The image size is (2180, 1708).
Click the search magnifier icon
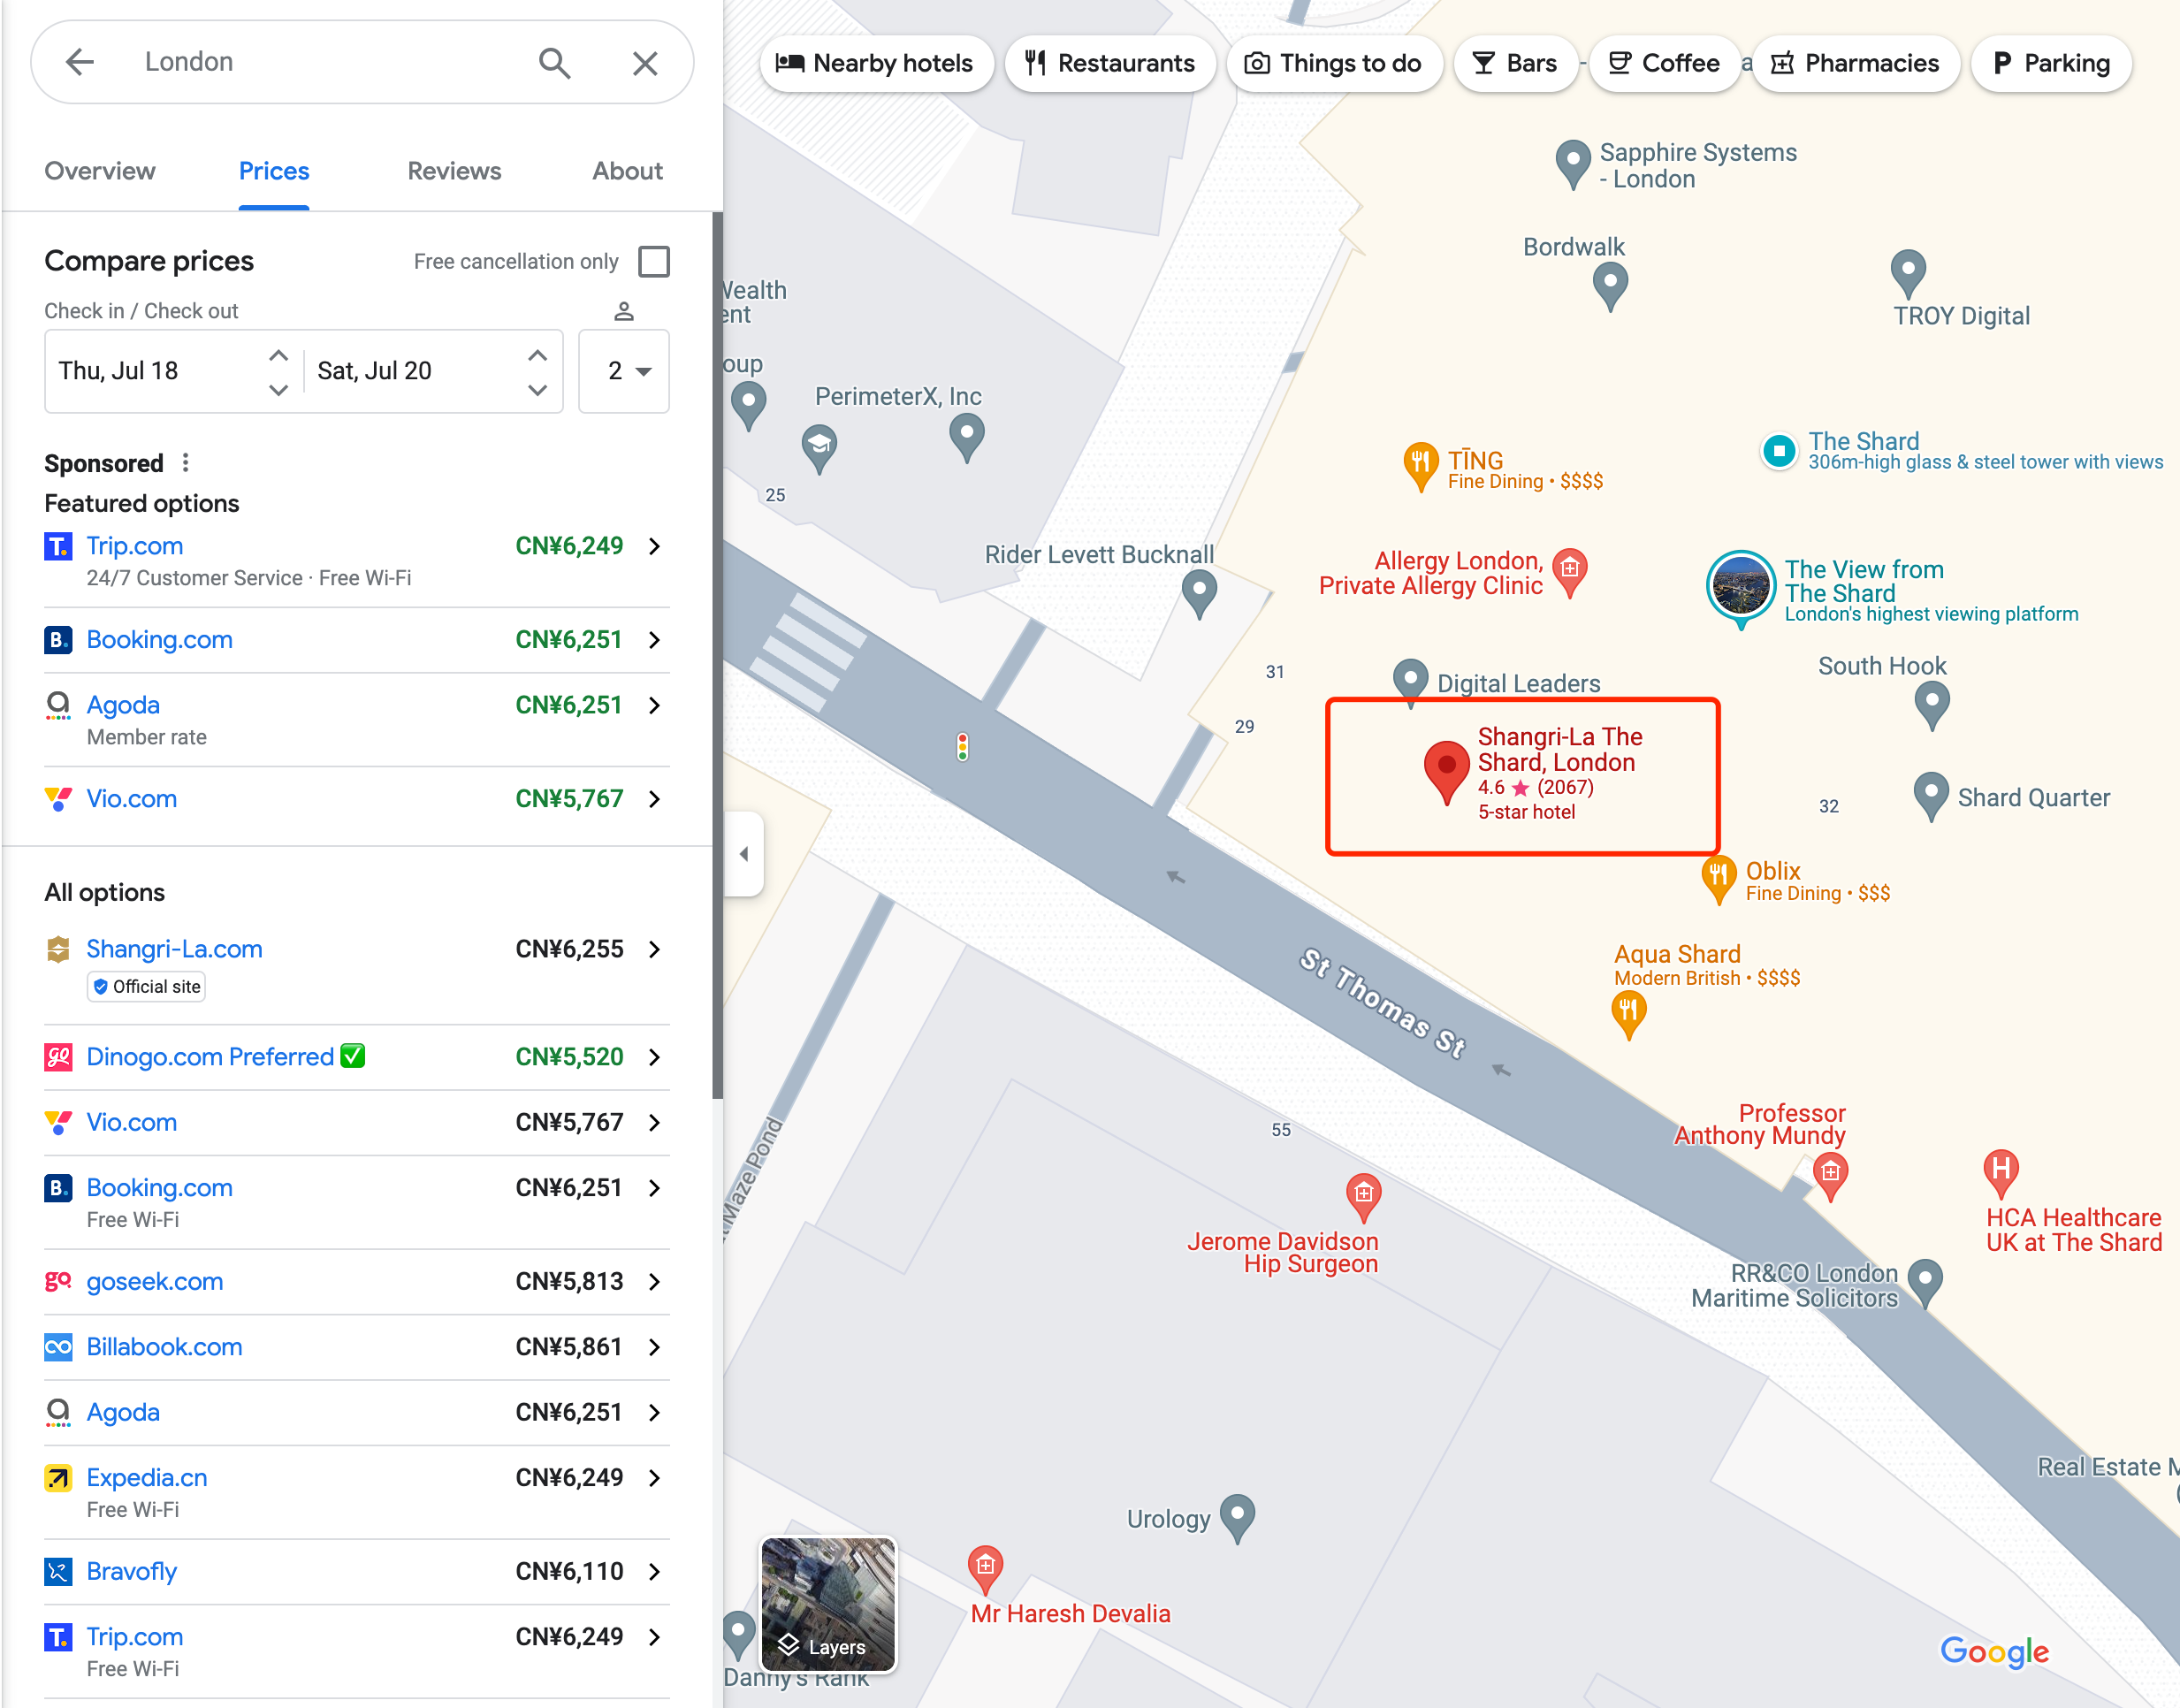pos(555,62)
